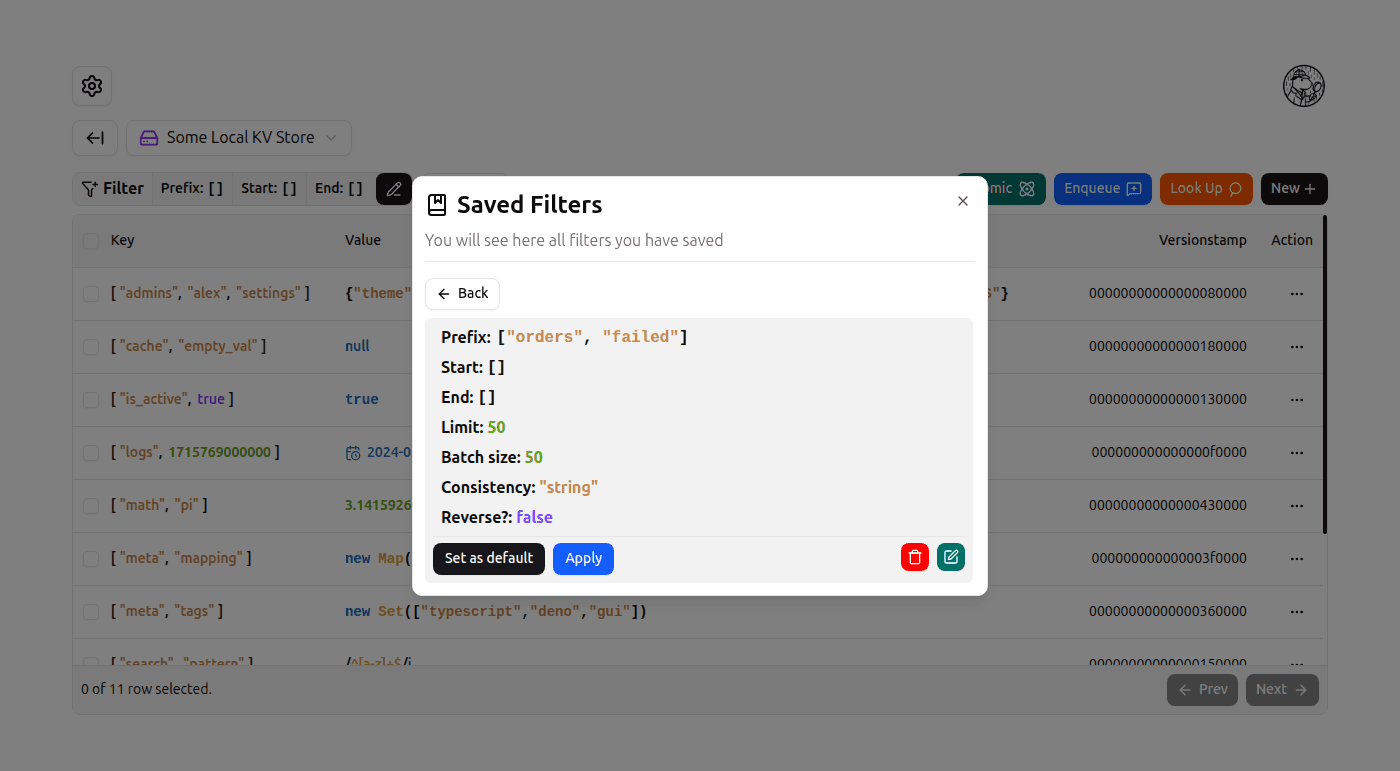Select the checkbox for cache empty_val row
The width and height of the screenshot is (1400, 771).
[91, 345]
